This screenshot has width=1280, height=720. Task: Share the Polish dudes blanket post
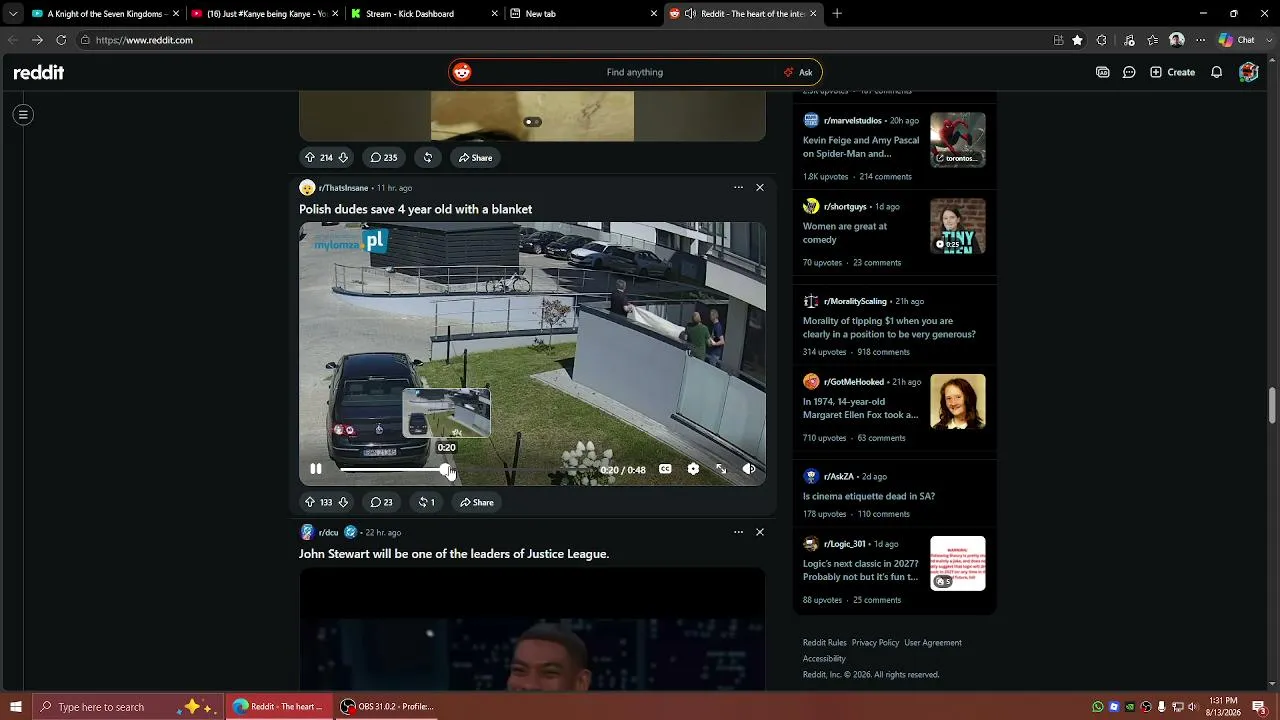476,502
